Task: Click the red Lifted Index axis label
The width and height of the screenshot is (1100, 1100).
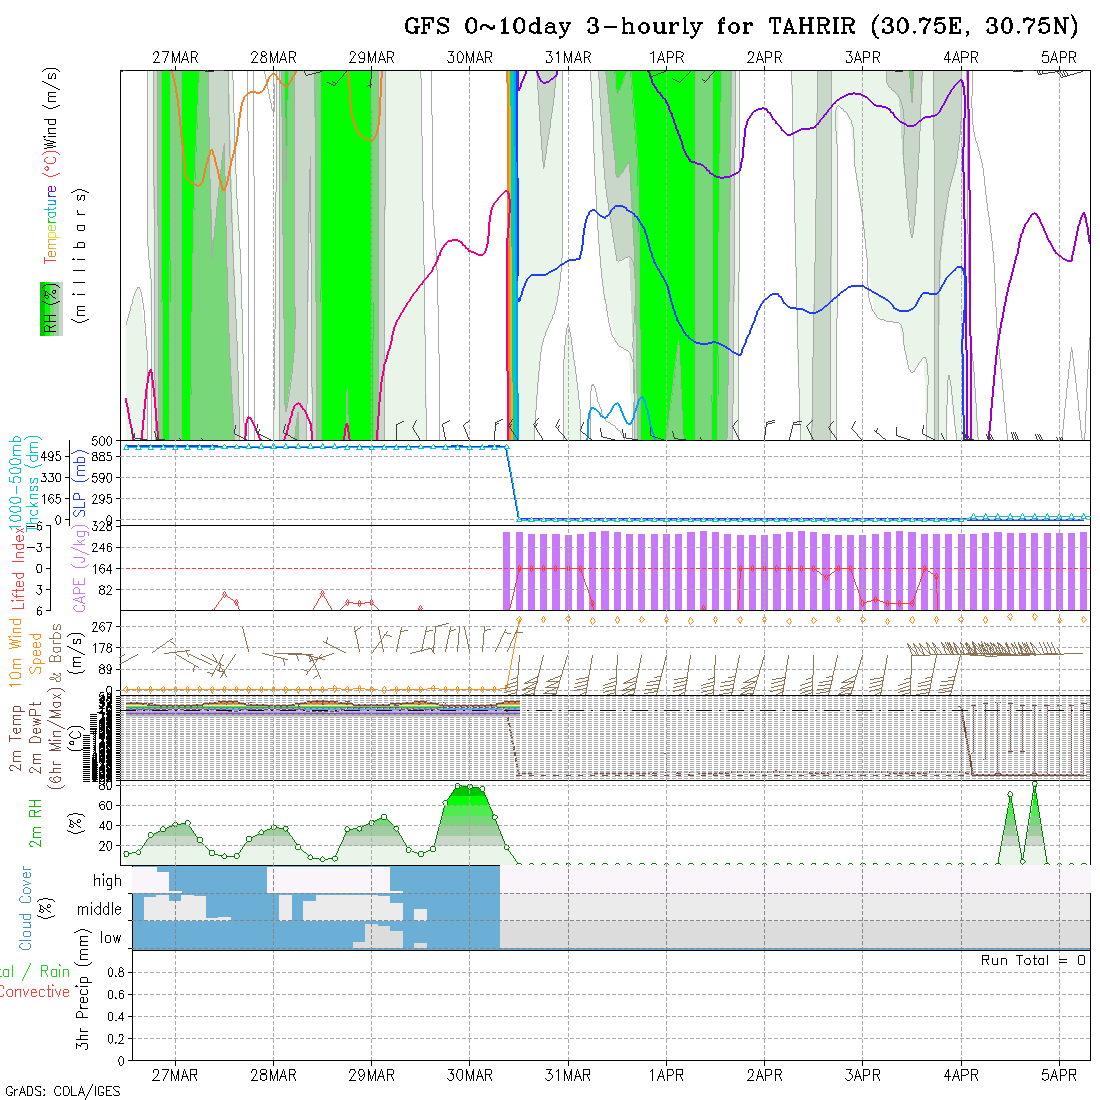Action: 18,567
